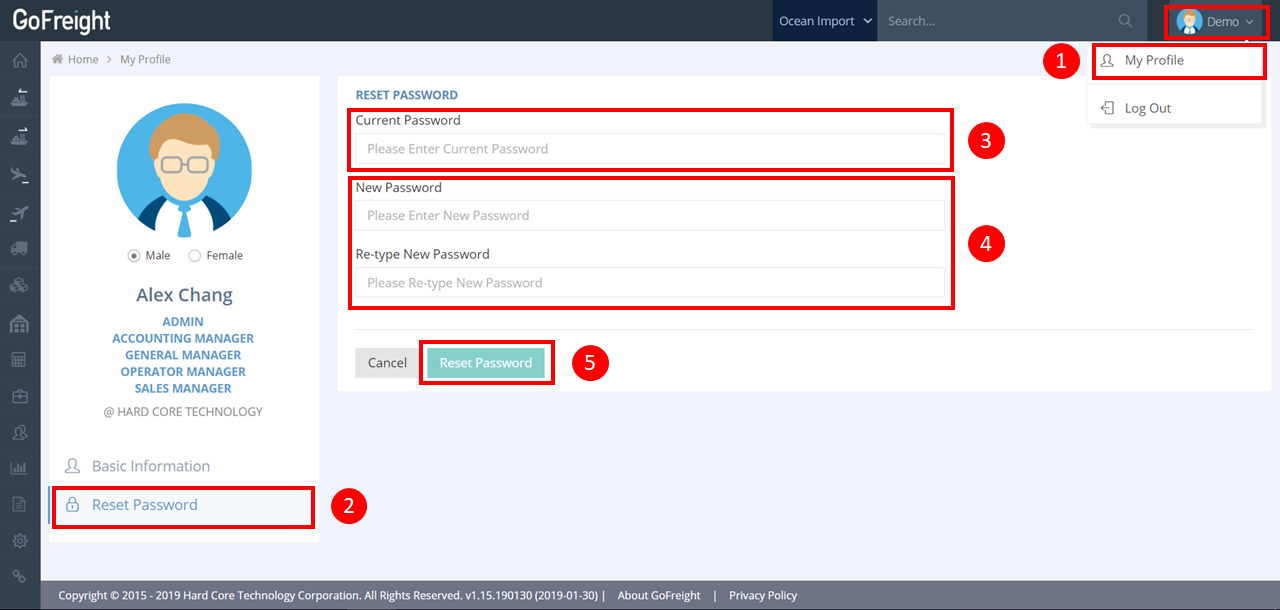Click the Cancel button
The height and width of the screenshot is (610, 1280).
387,363
